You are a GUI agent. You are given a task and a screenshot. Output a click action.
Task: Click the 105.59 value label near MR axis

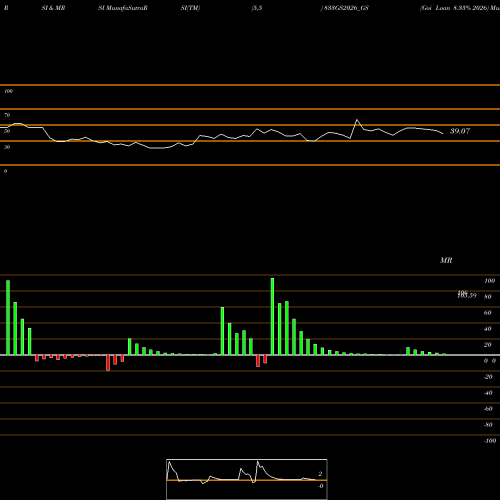(x=467, y=295)
